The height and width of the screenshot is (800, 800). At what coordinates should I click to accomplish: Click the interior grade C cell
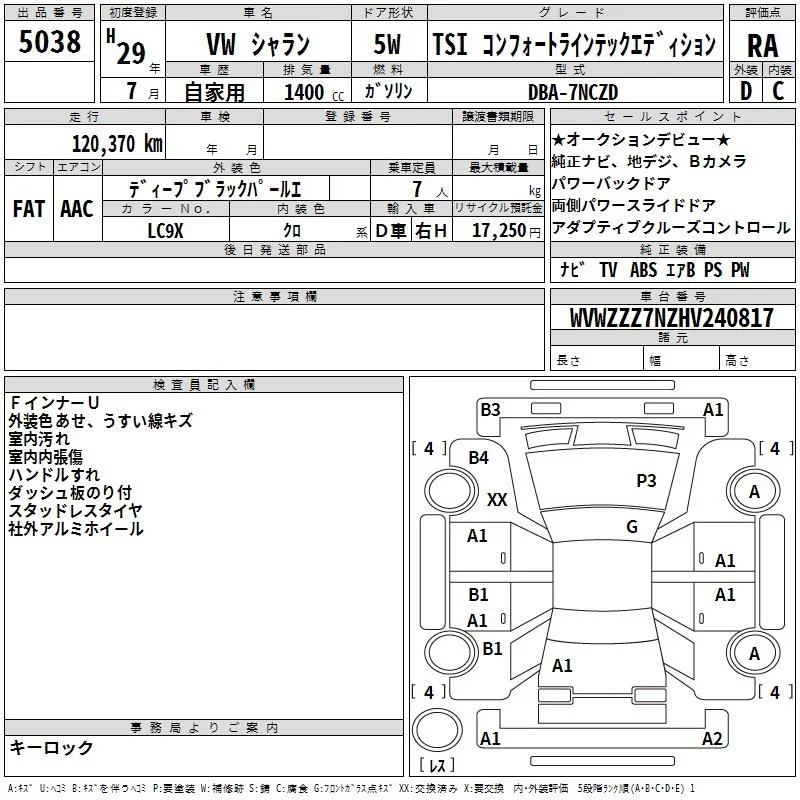click(778, 91)
